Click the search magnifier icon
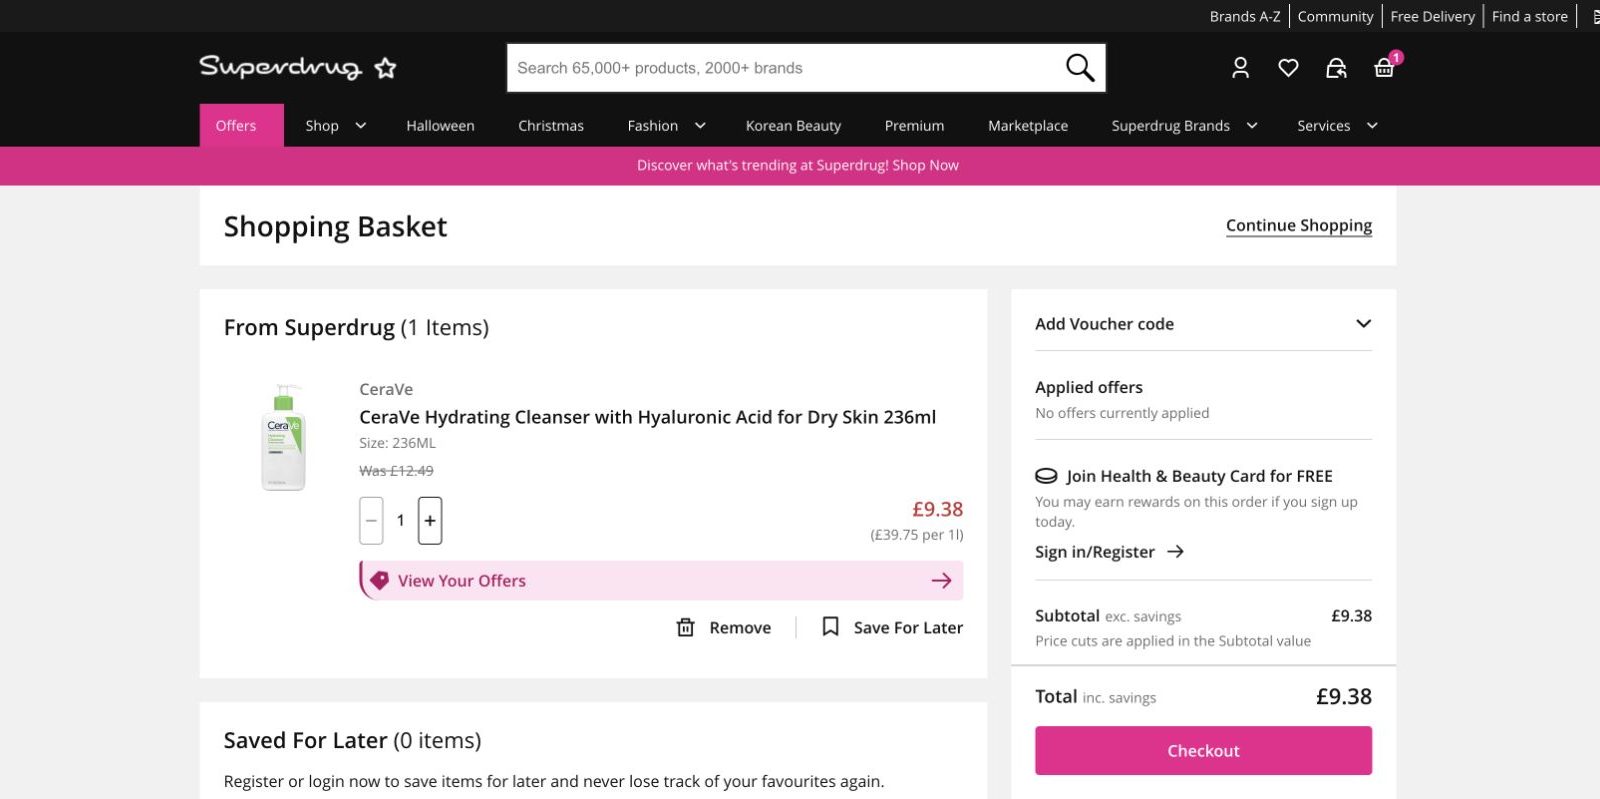The width and height of the screenshot is (1600, 799). click(x=1079, y=68)
